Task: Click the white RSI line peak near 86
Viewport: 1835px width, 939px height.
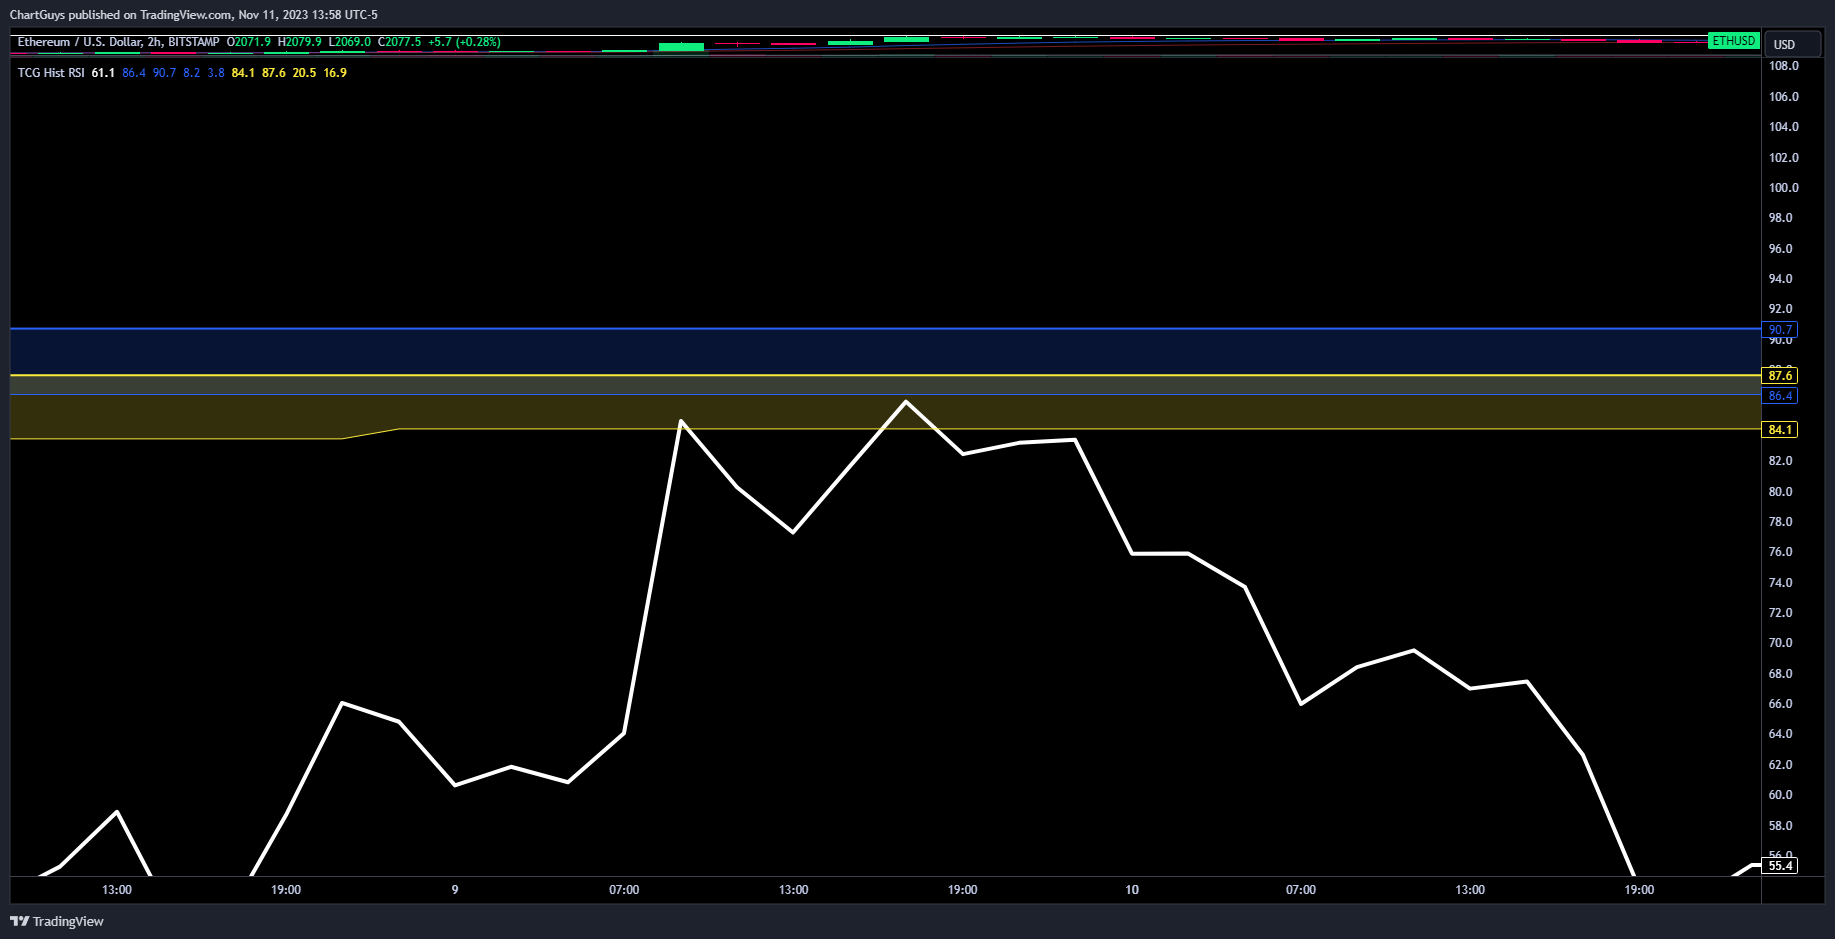Action: coord(906,402)
